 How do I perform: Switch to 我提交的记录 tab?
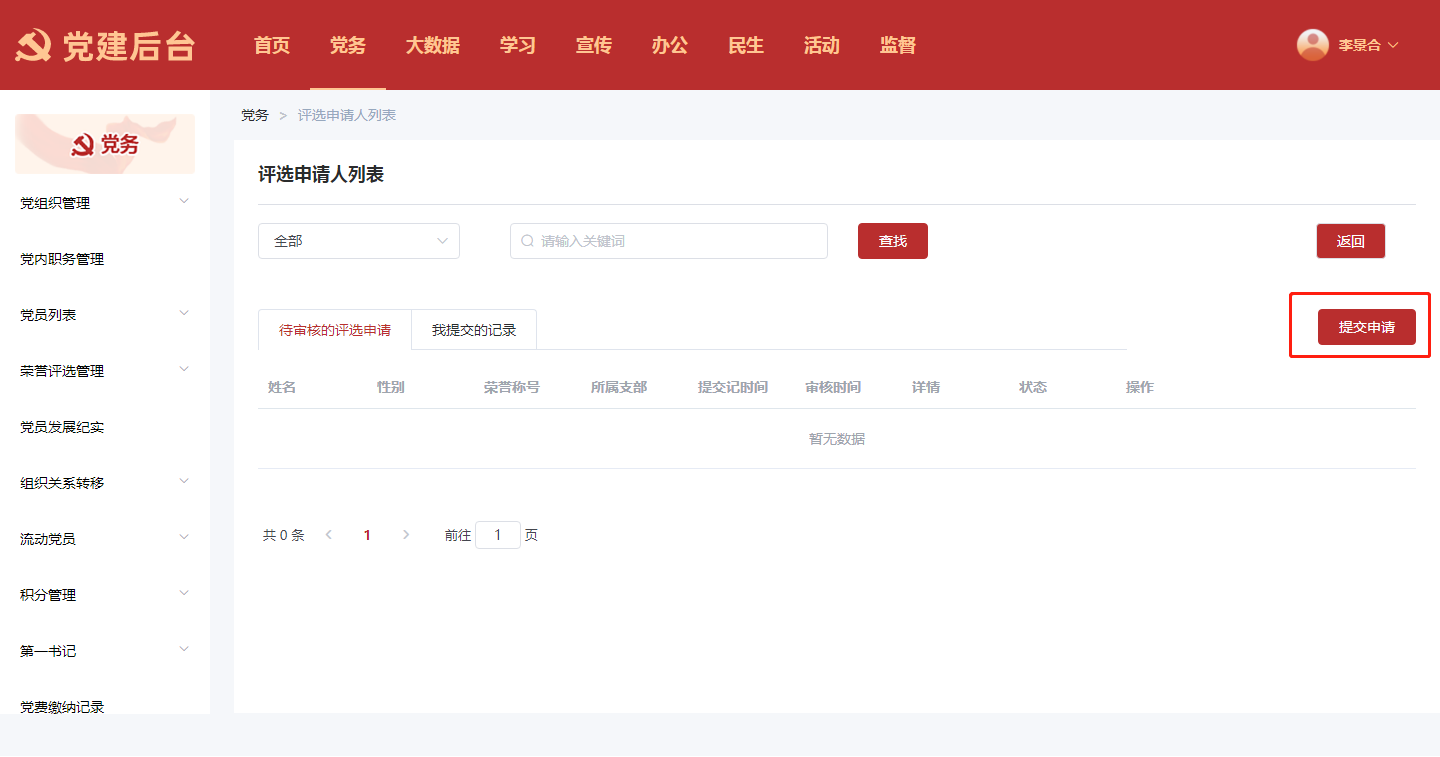[474, 330]
